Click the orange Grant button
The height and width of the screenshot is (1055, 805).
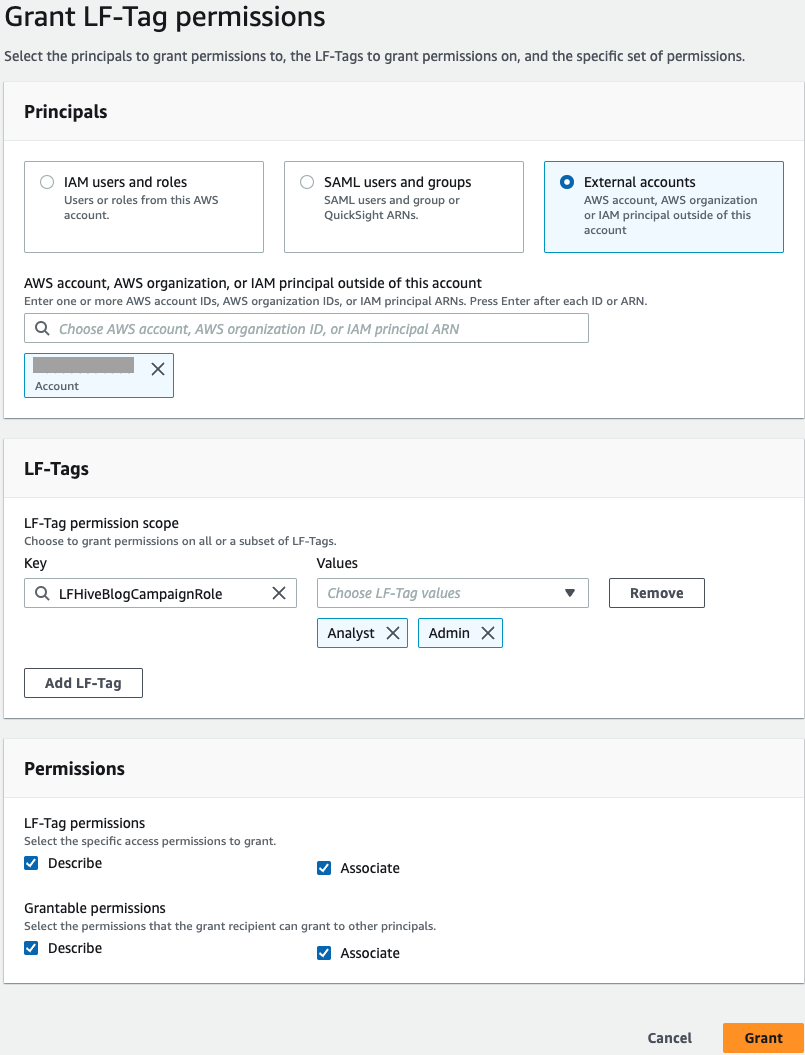pos(763,1038)
